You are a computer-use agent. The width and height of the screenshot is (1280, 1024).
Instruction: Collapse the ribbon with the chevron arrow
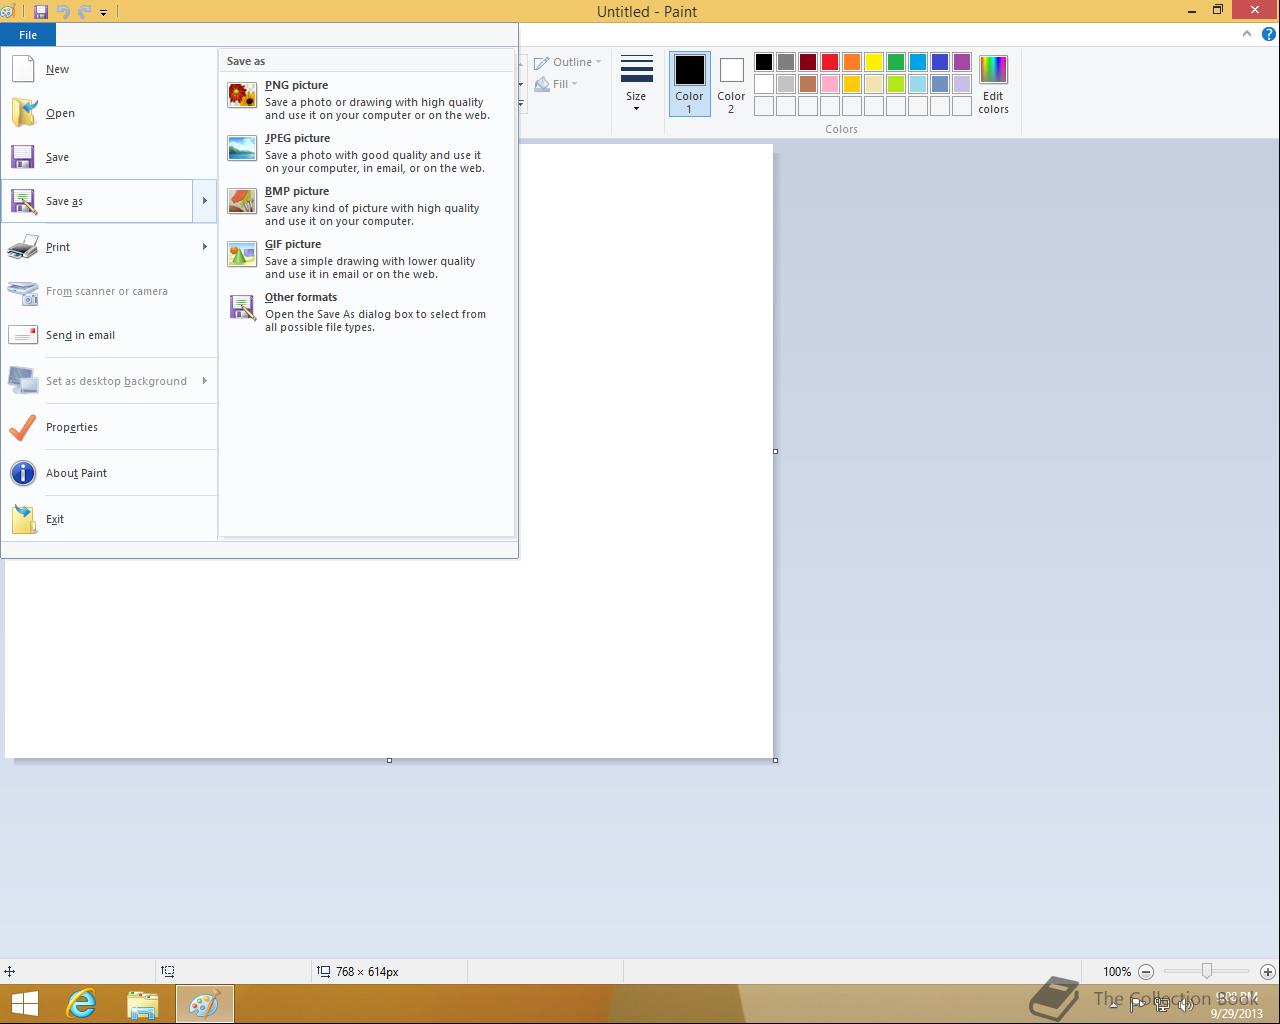tap(1246, 34)
